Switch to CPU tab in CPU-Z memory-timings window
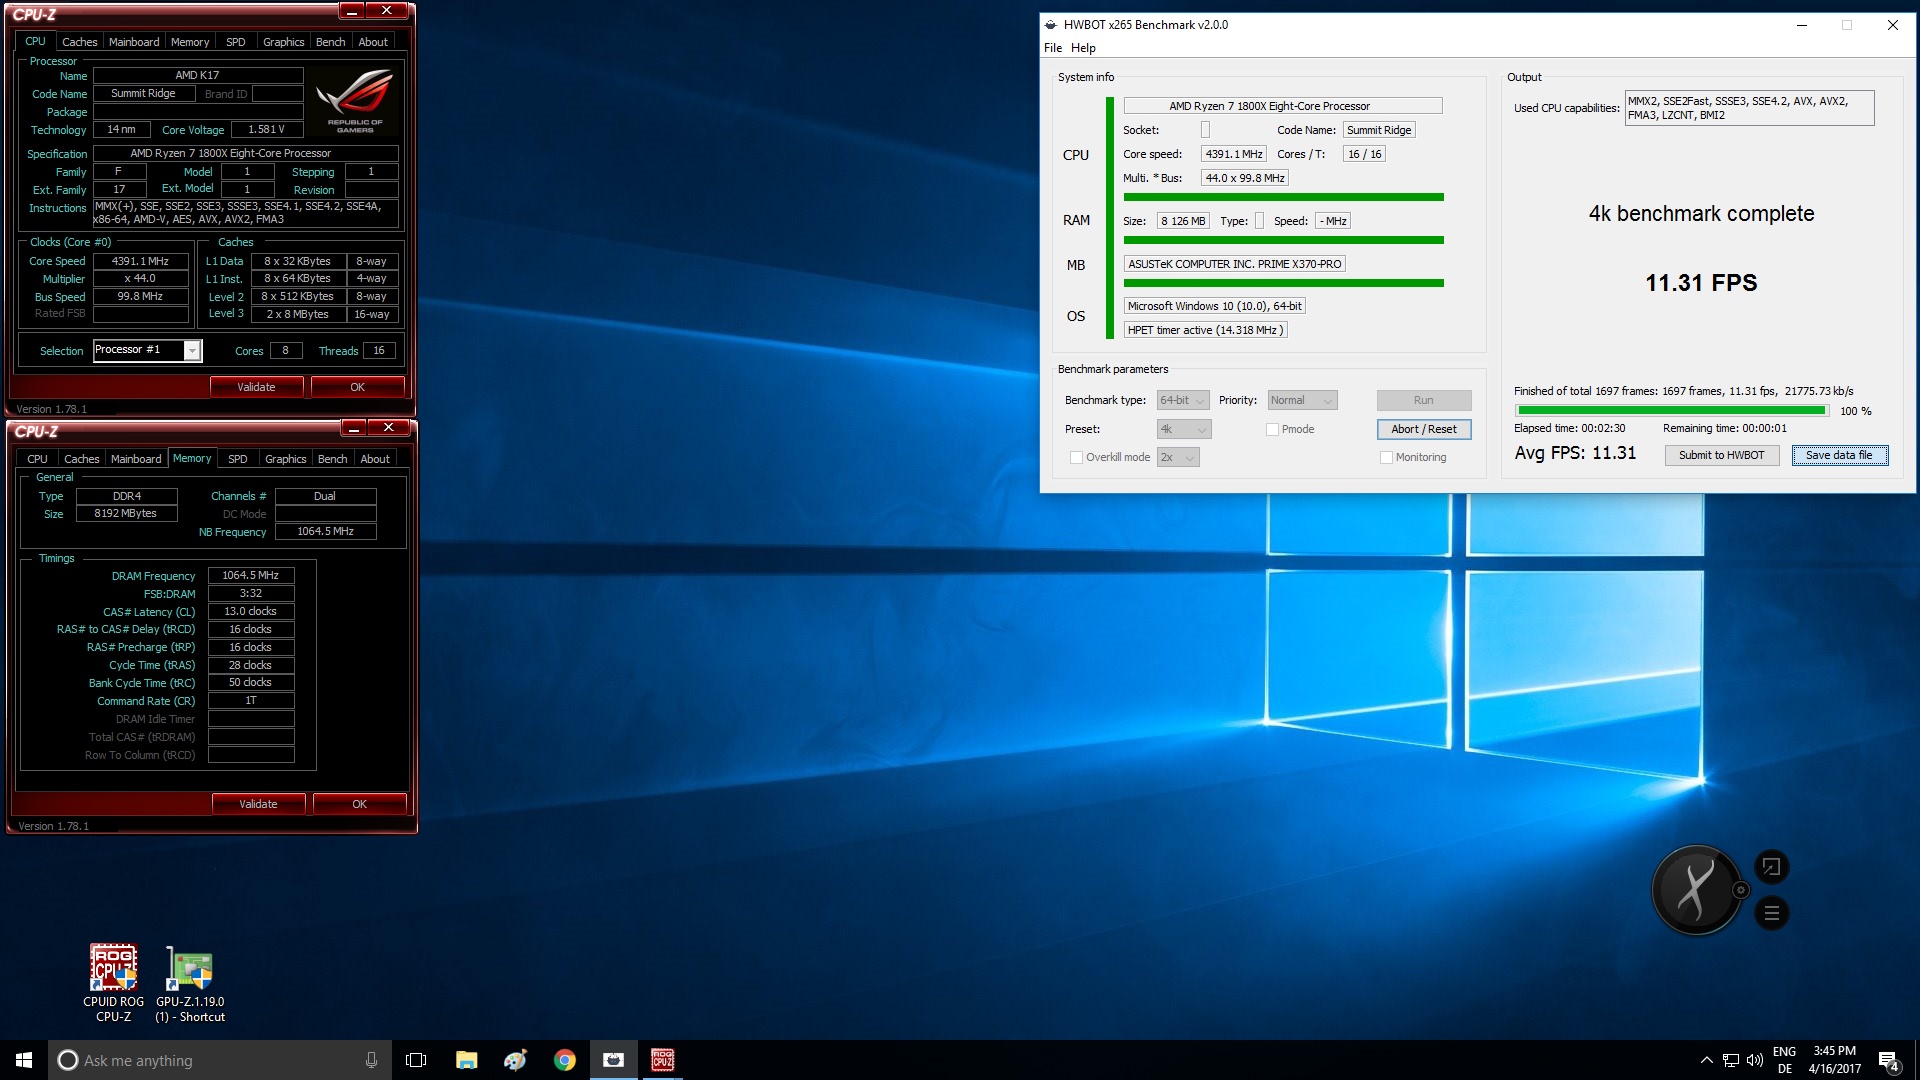Image resolution: width=1920 pixels, height=1080 pixels. point(37,459)
